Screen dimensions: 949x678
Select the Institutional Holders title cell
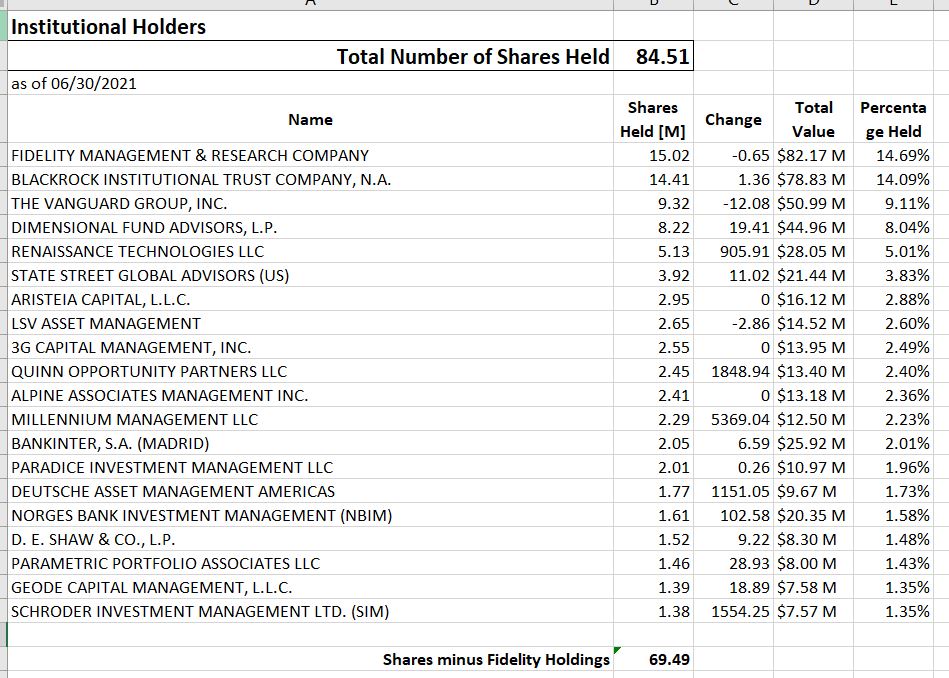310,26
